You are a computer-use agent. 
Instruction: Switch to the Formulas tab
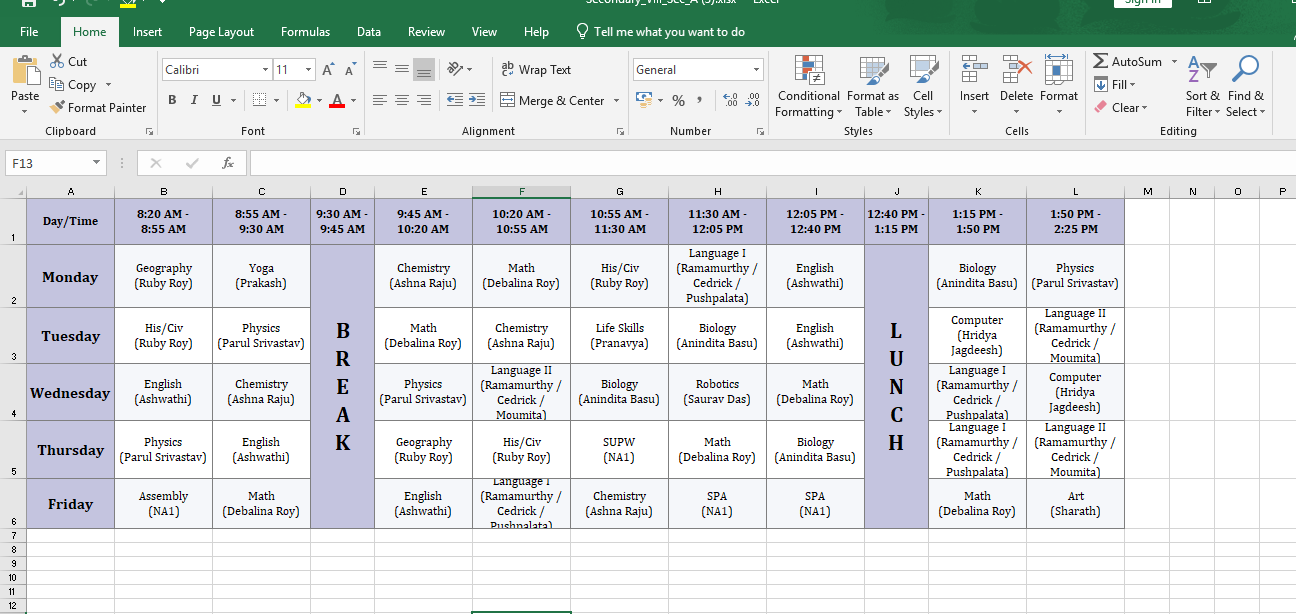(x=305, y=31)
